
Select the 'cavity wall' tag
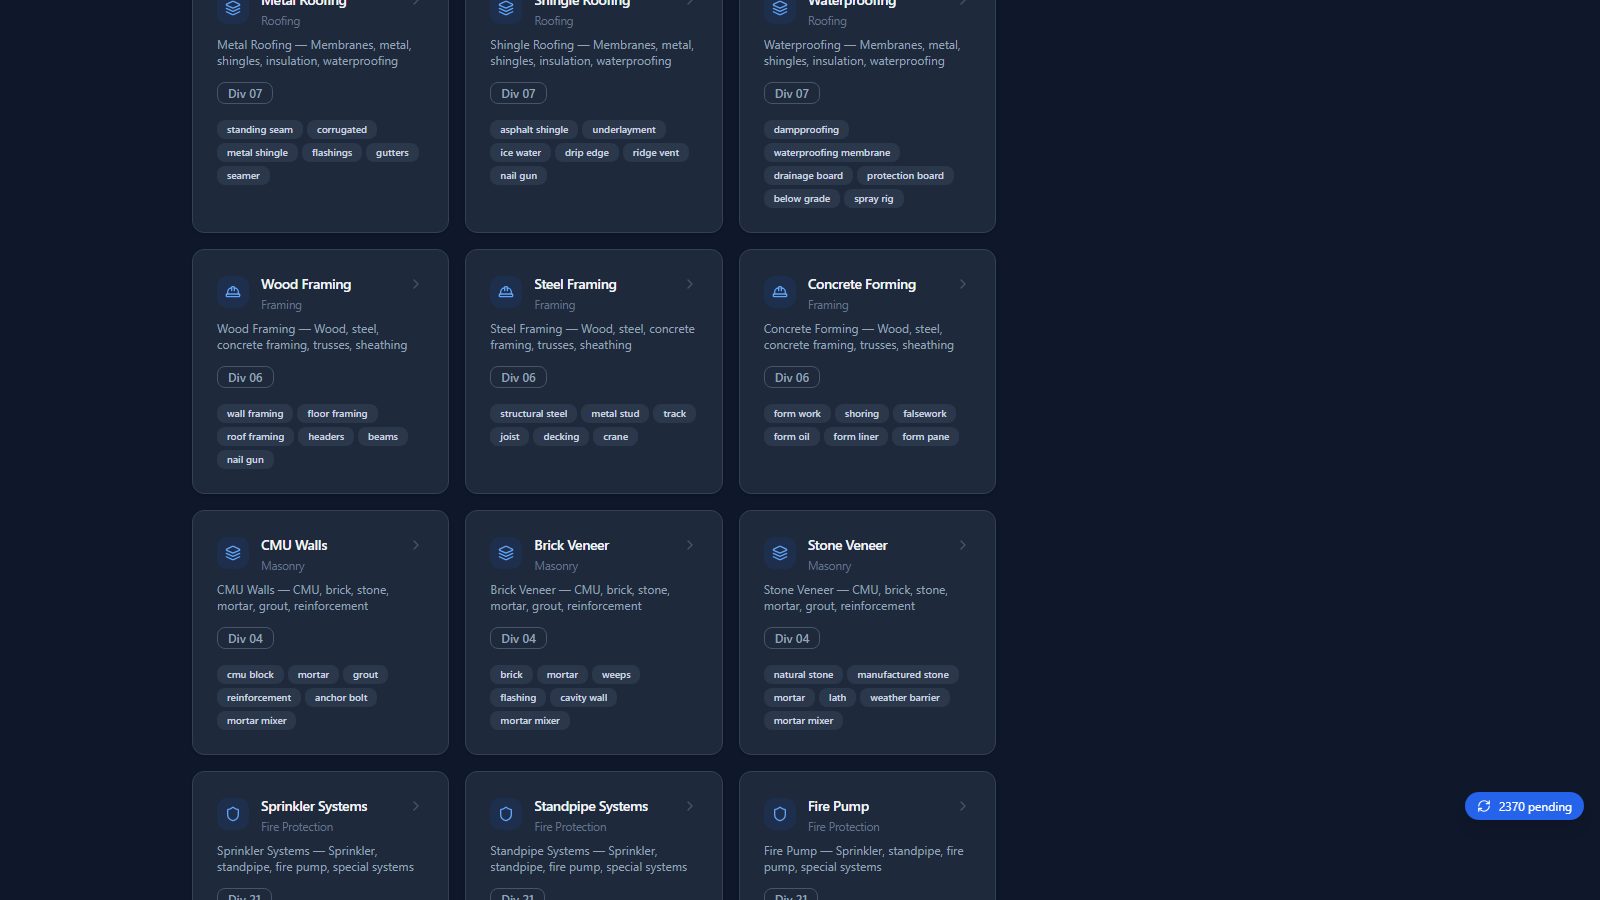pos(583,697)
